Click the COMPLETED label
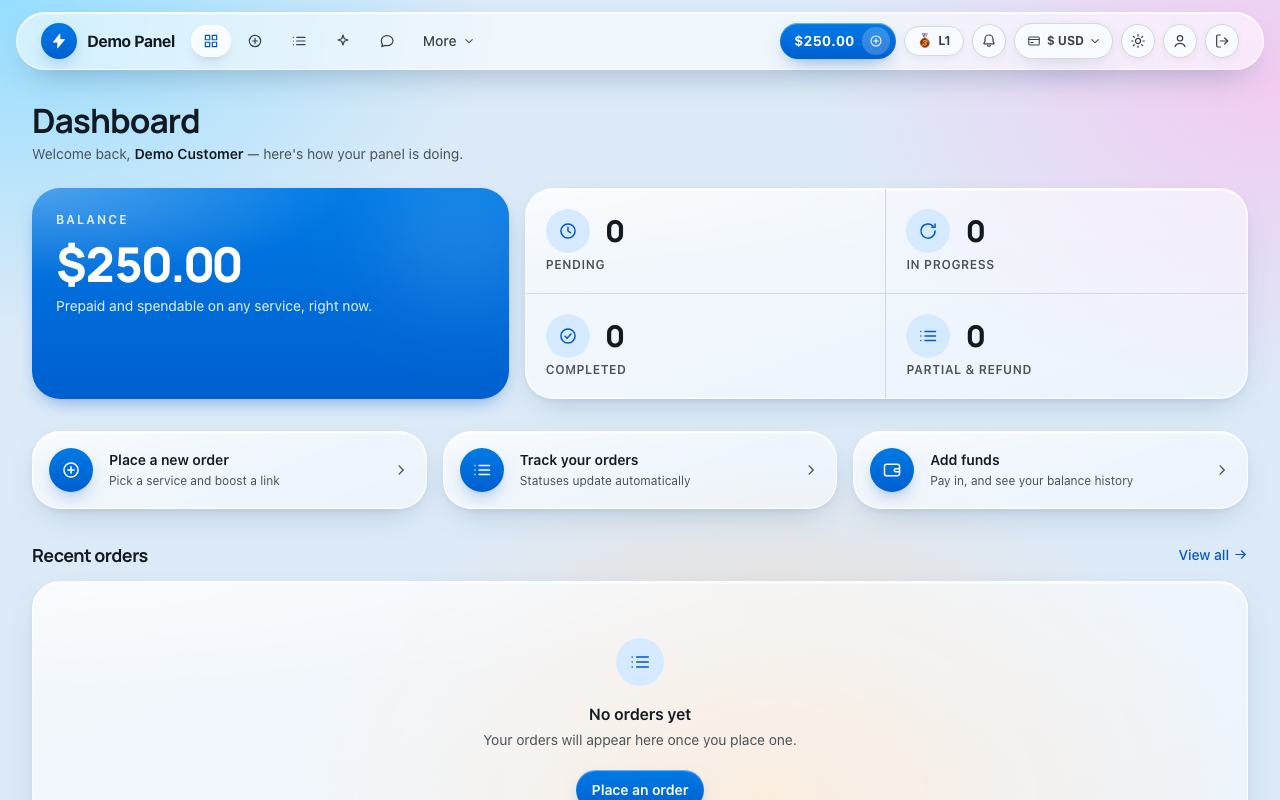The image size is (1280, 800). click(586, 370)
